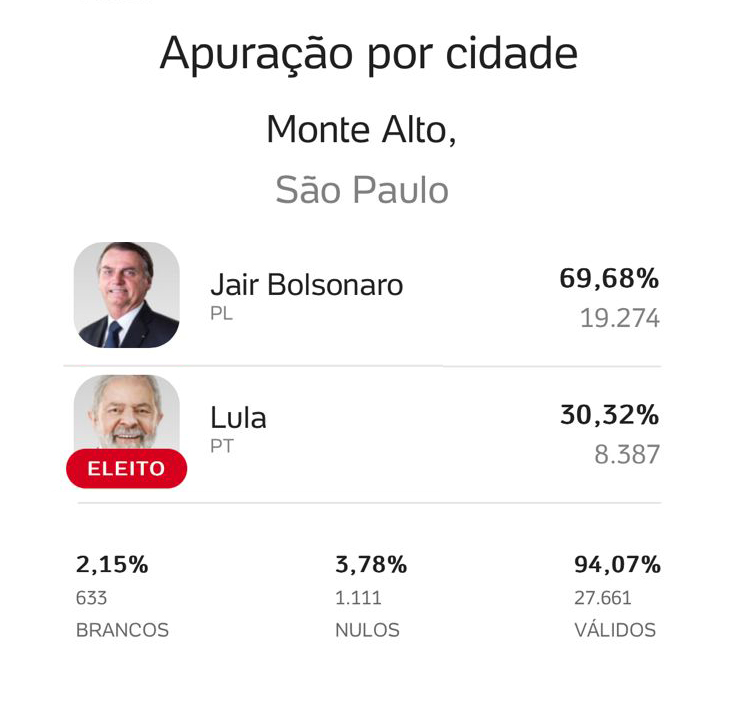Screen dimensions: 739x712
Task: Click the VÁLIDOS label
Action: click(615, 631)
